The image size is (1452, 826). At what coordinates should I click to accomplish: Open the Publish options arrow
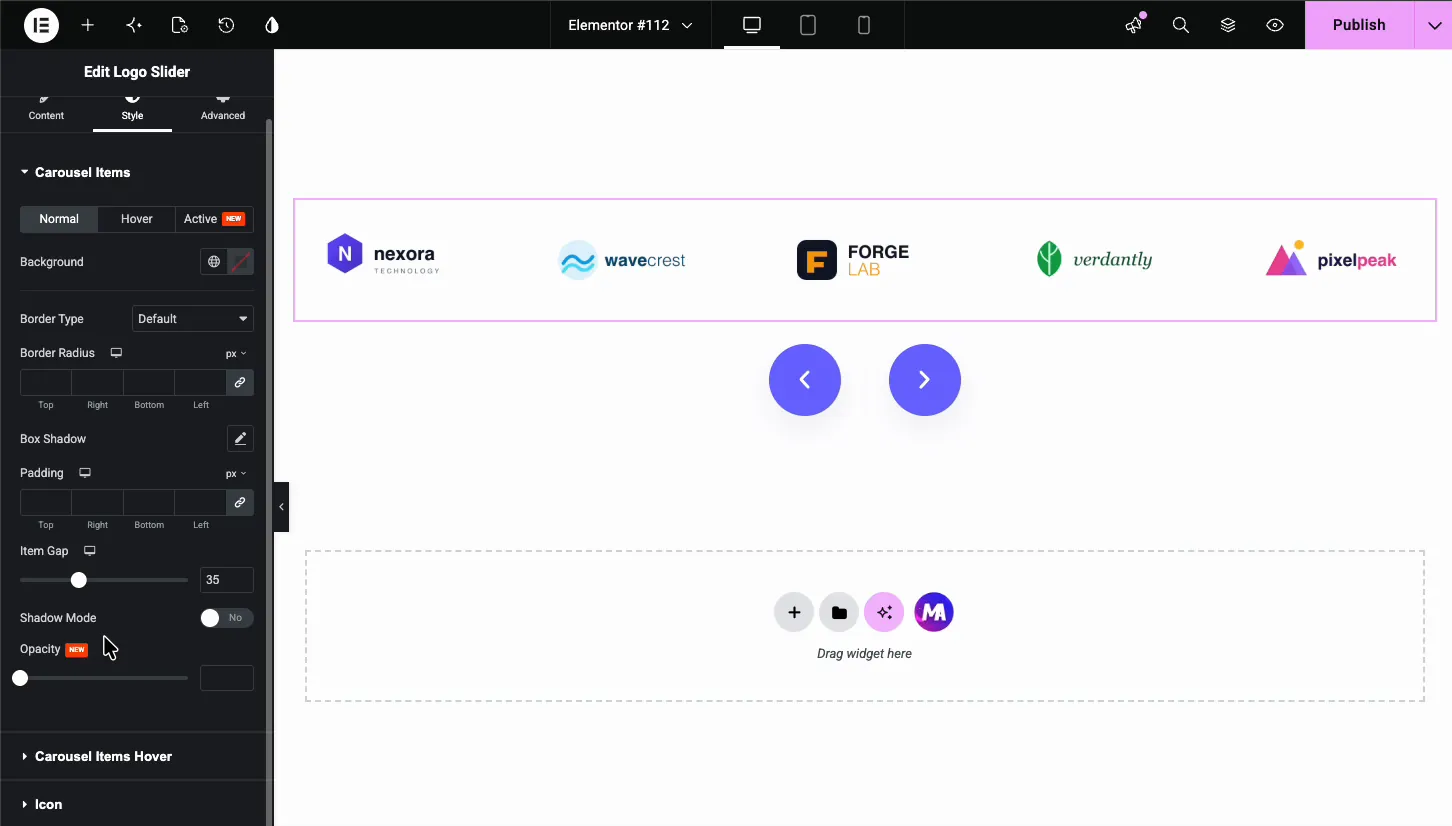coord(1433,25)
